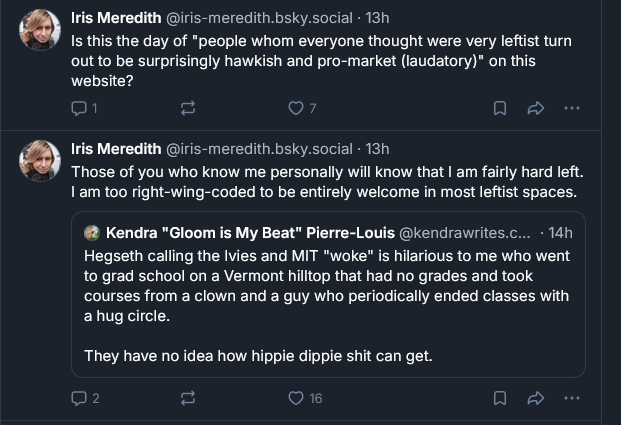This screenshot has width=621, height=425.
Task: Repost the second post quoting Kendra
Action: [x=187, y=398]
